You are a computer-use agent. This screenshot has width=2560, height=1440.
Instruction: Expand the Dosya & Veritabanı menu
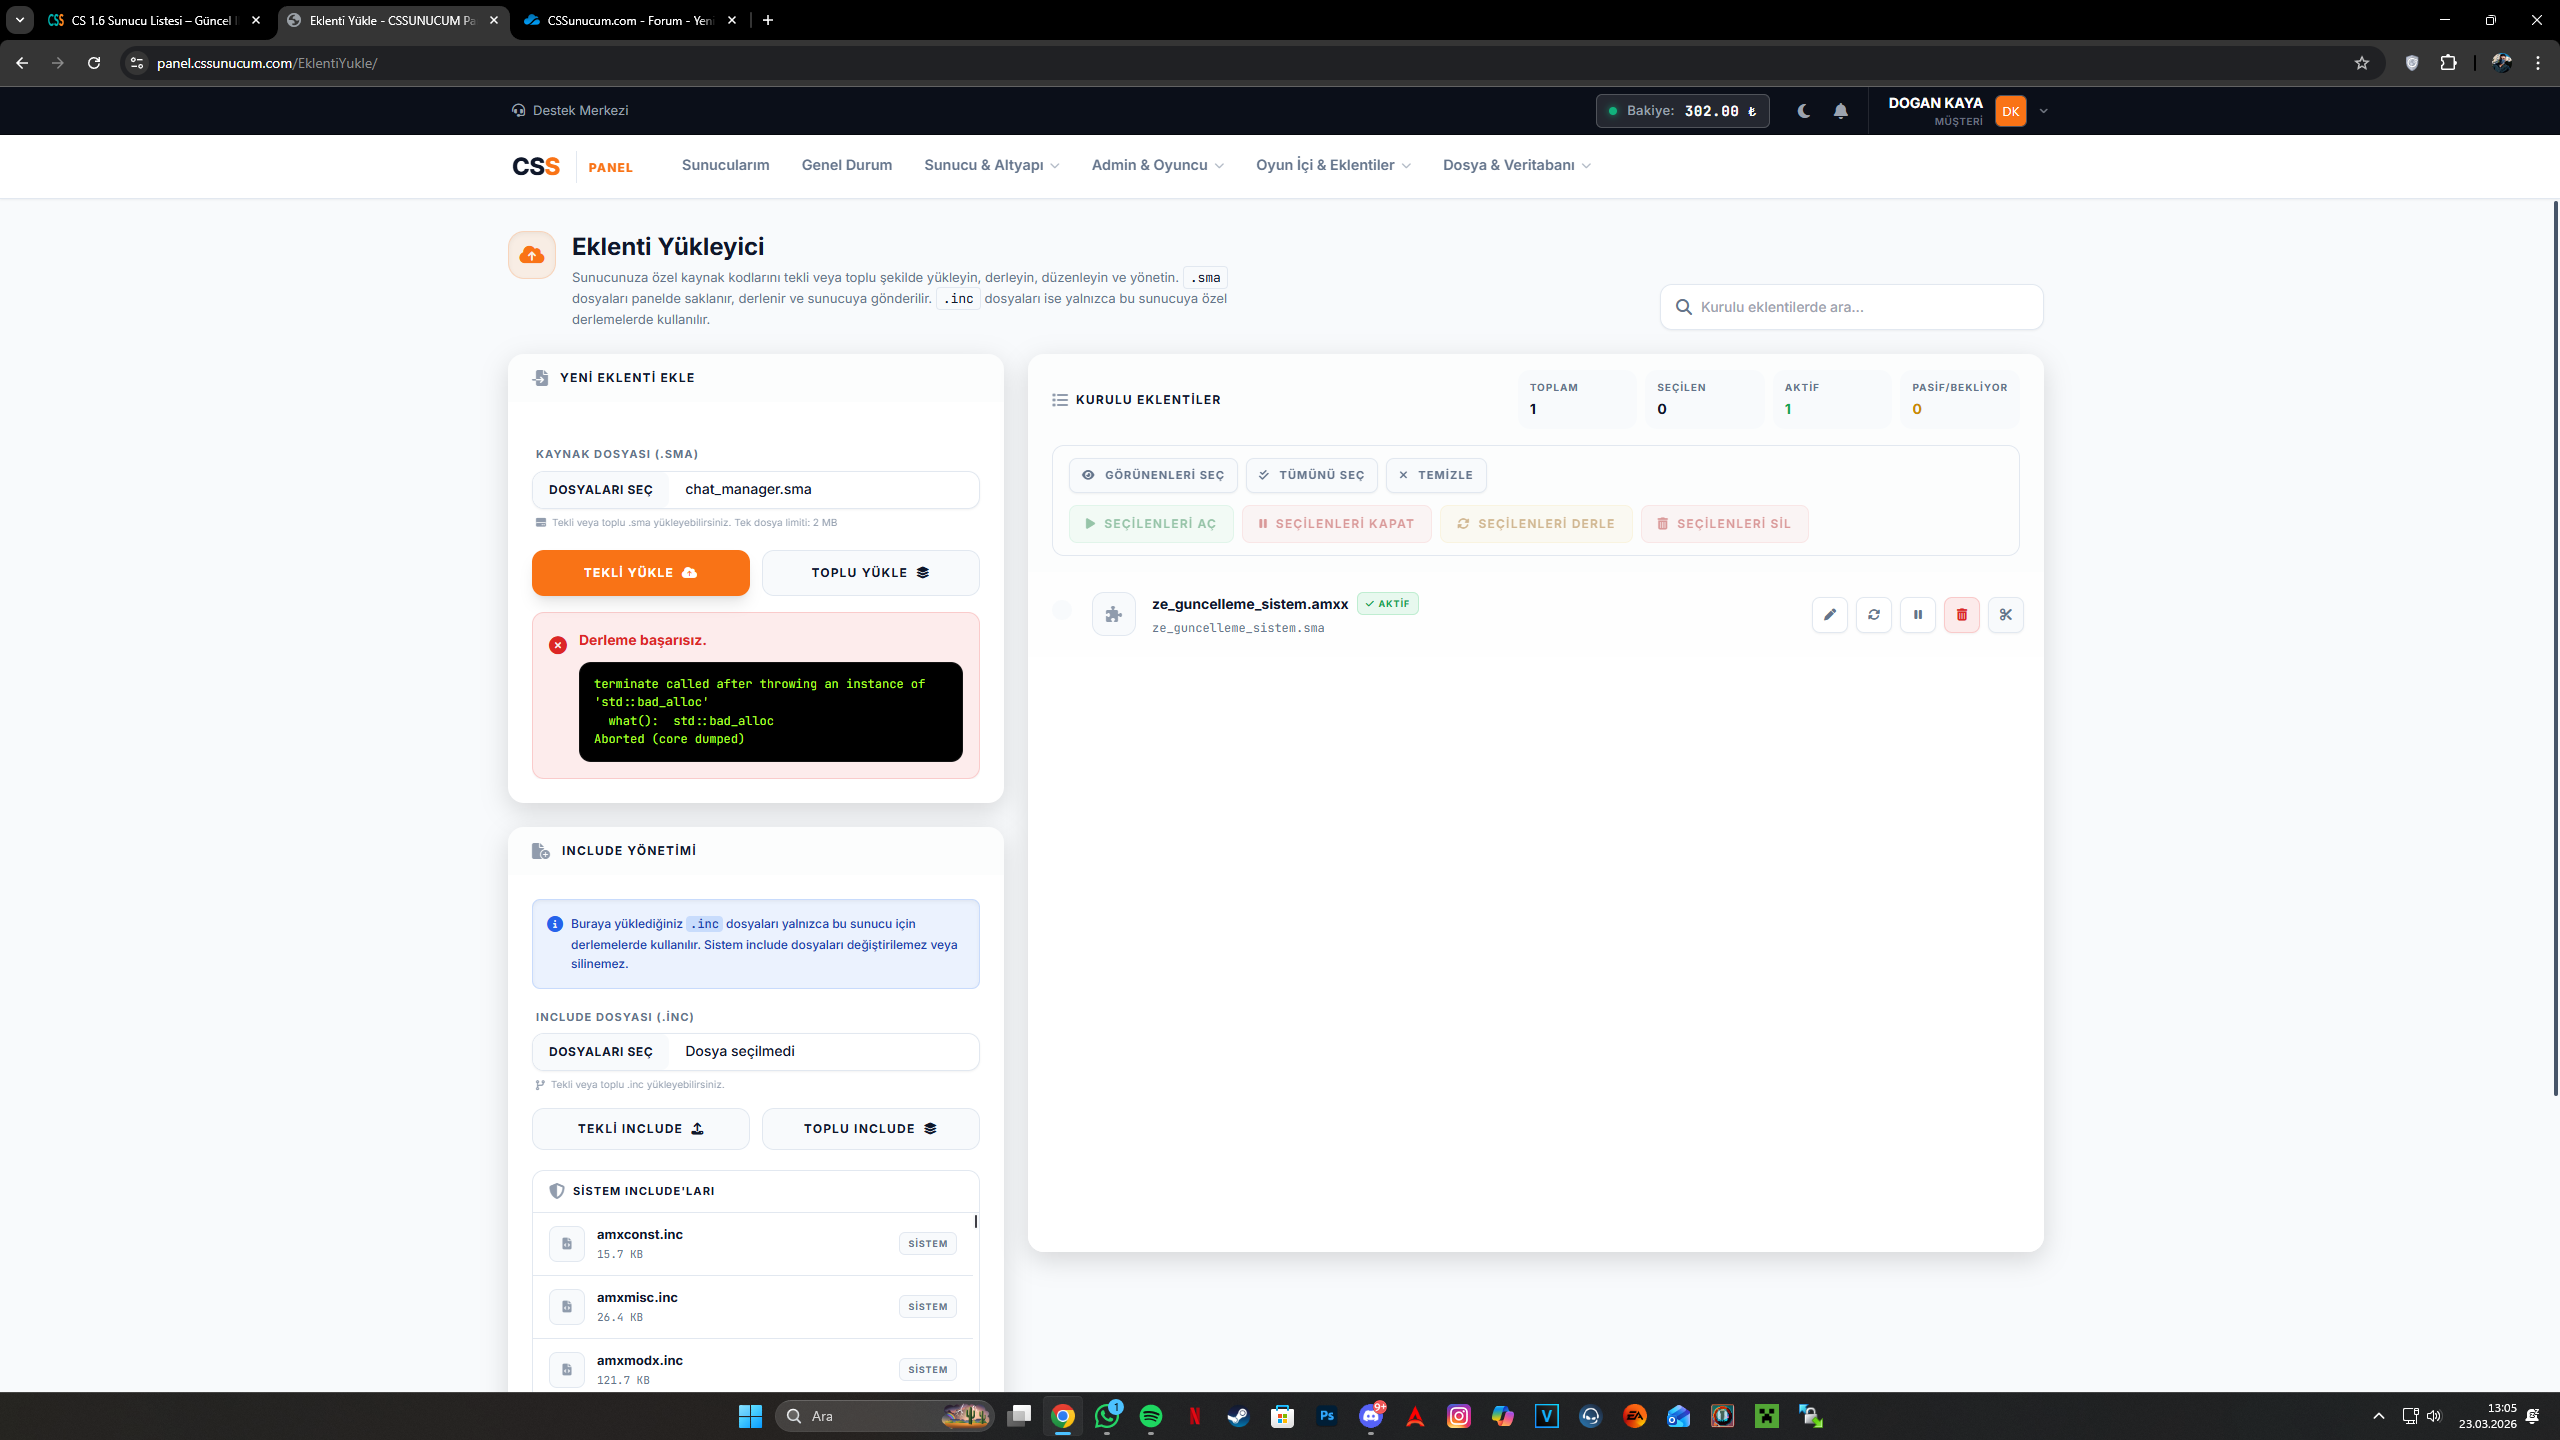1516,165
